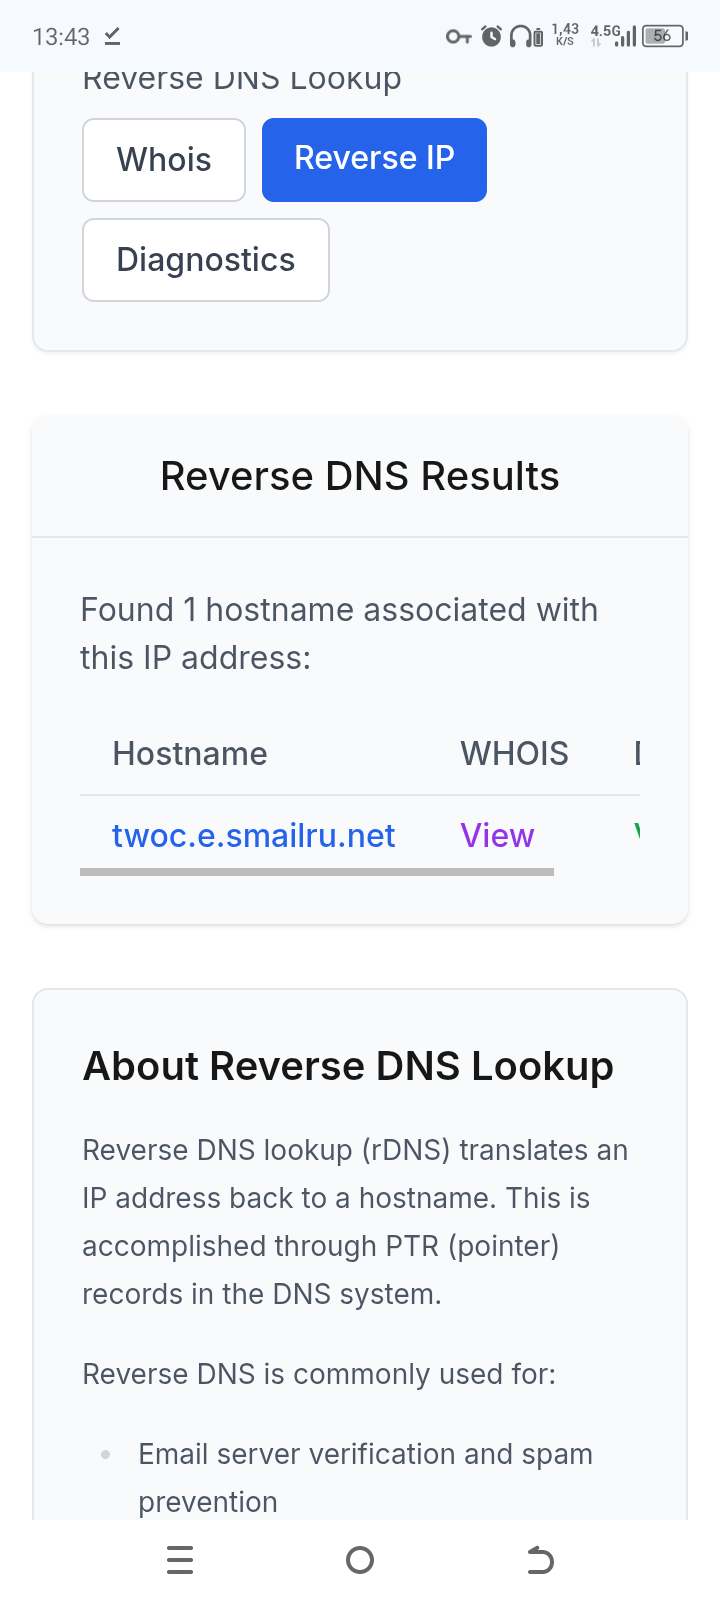Open the Diagnostics tab

206,260
